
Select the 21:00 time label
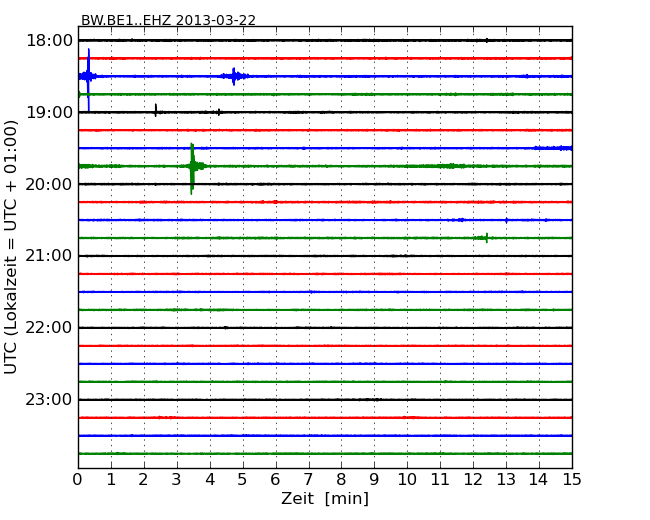coord(49,256)
